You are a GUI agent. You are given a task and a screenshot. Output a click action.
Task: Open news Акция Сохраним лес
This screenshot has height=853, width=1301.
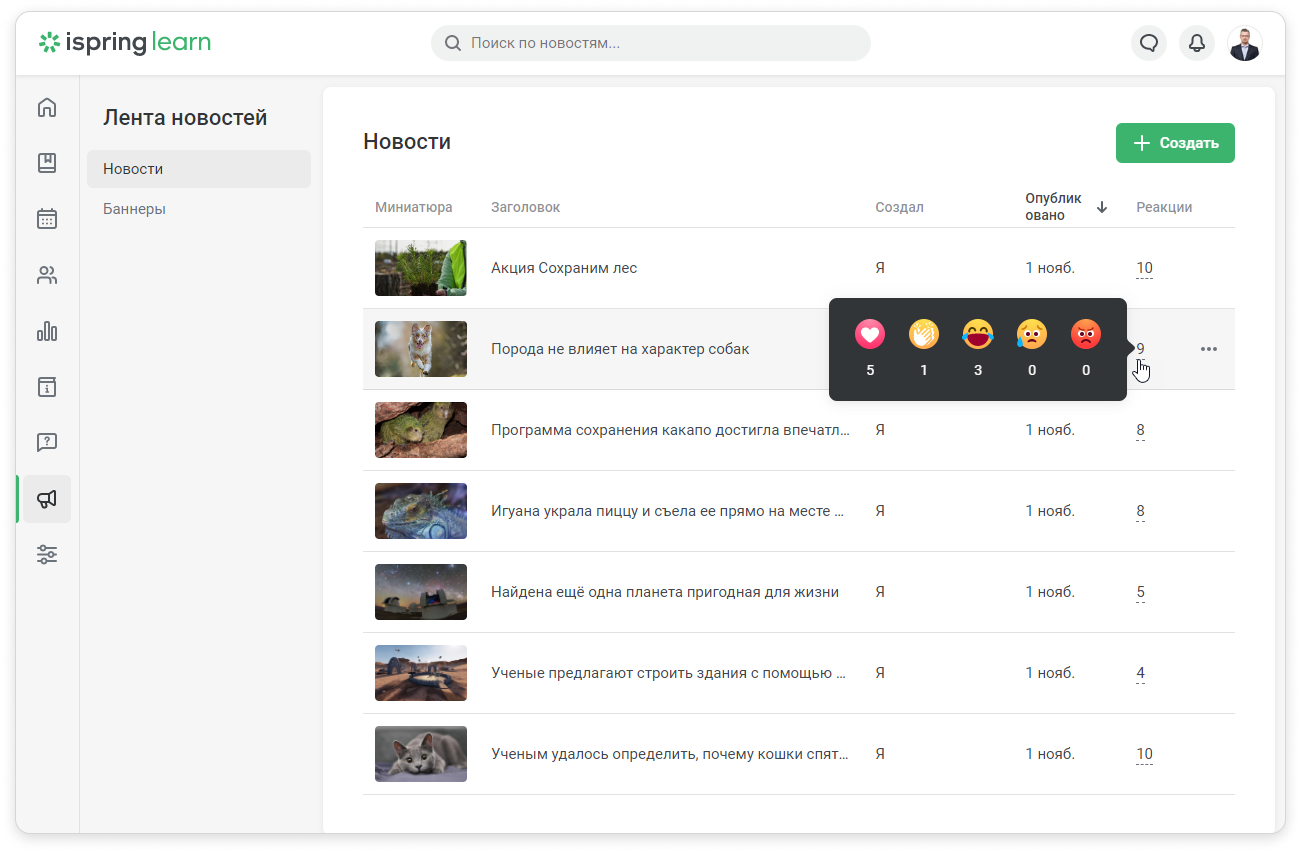pos(564,268)
